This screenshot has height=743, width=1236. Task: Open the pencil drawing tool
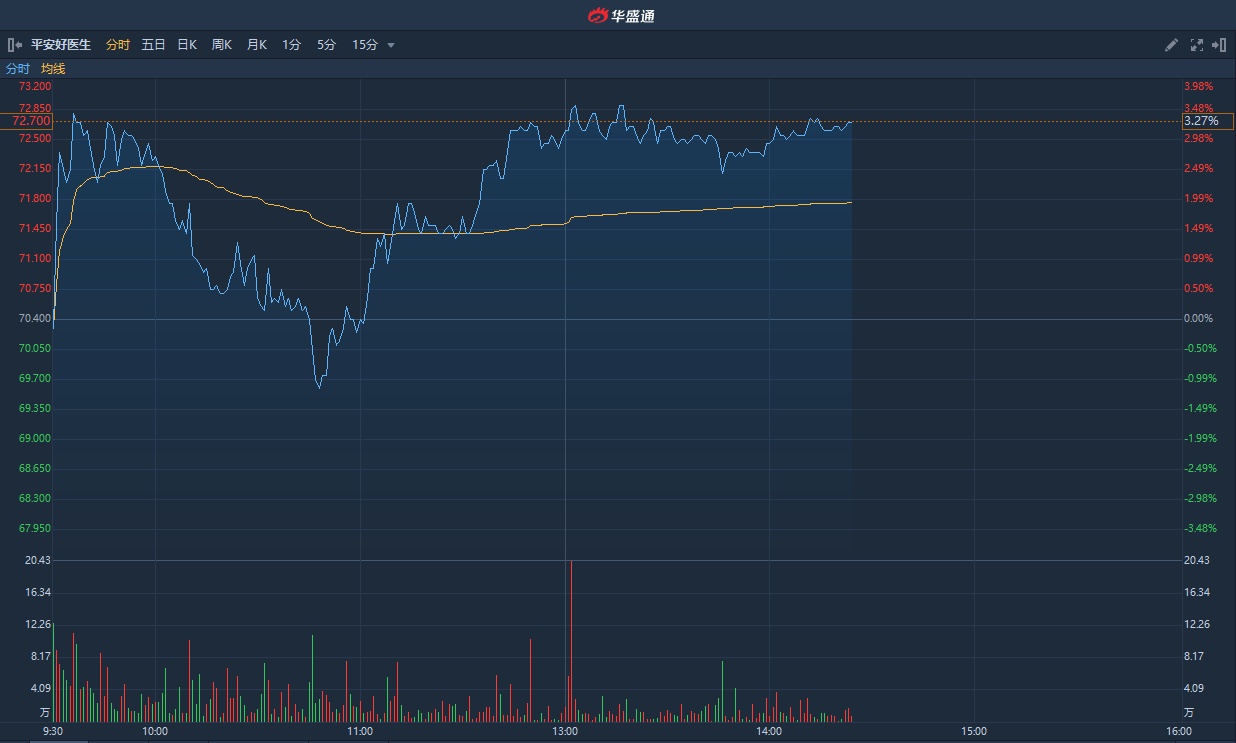point(1172,45)
